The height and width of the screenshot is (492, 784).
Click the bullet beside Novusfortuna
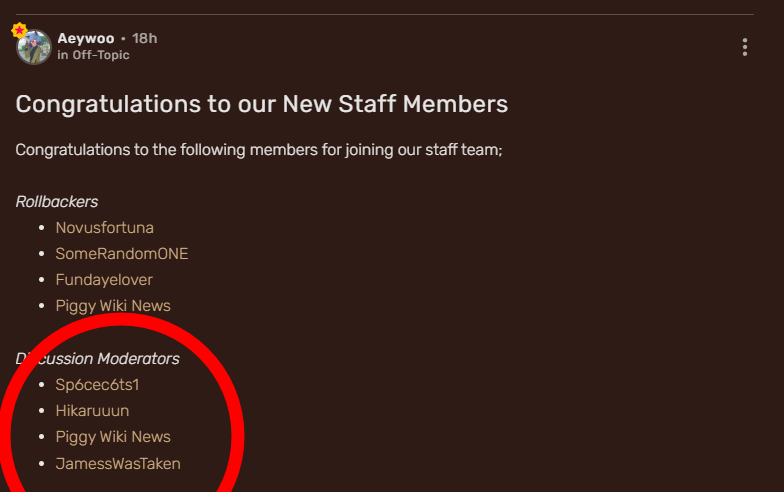tap(41, 228)
